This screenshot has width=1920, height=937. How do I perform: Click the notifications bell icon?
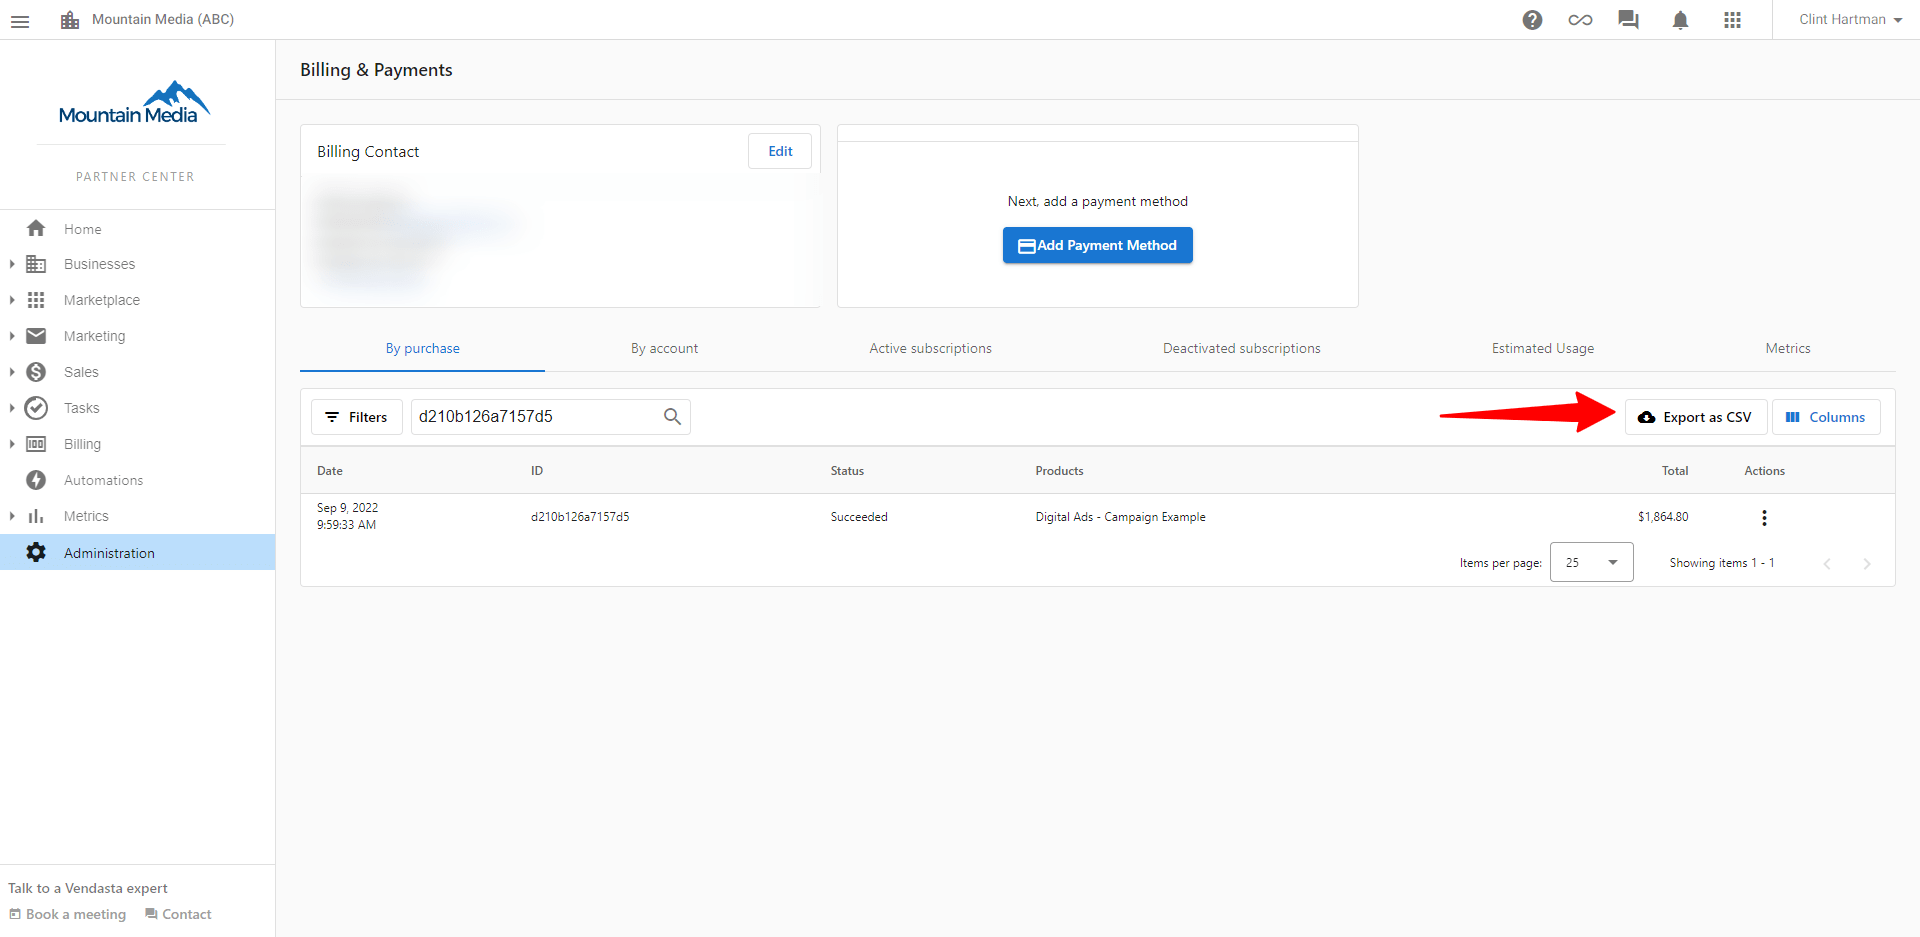click(x=1680, y=19)
